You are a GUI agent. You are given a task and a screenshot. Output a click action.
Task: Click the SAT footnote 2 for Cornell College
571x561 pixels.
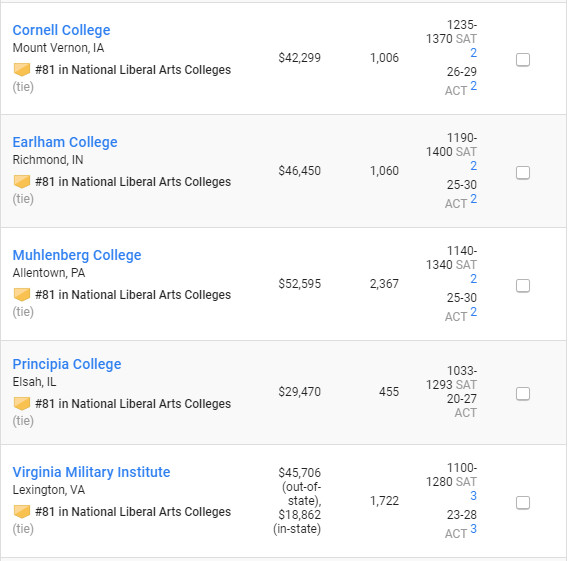pyautogui.click(x=473, y=53)
